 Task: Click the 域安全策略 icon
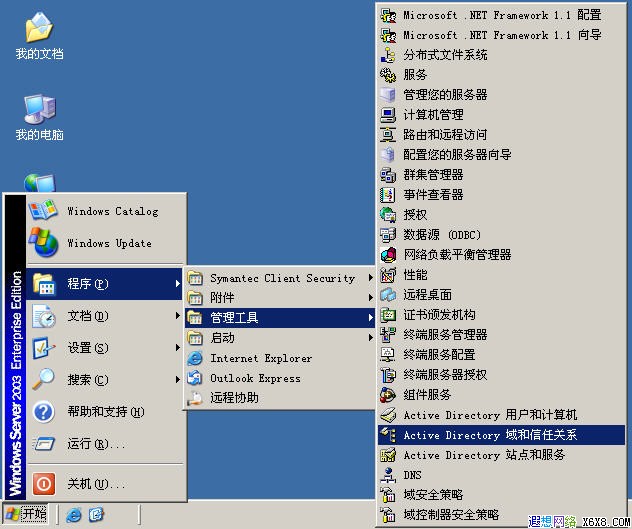(x=388, y=494)
